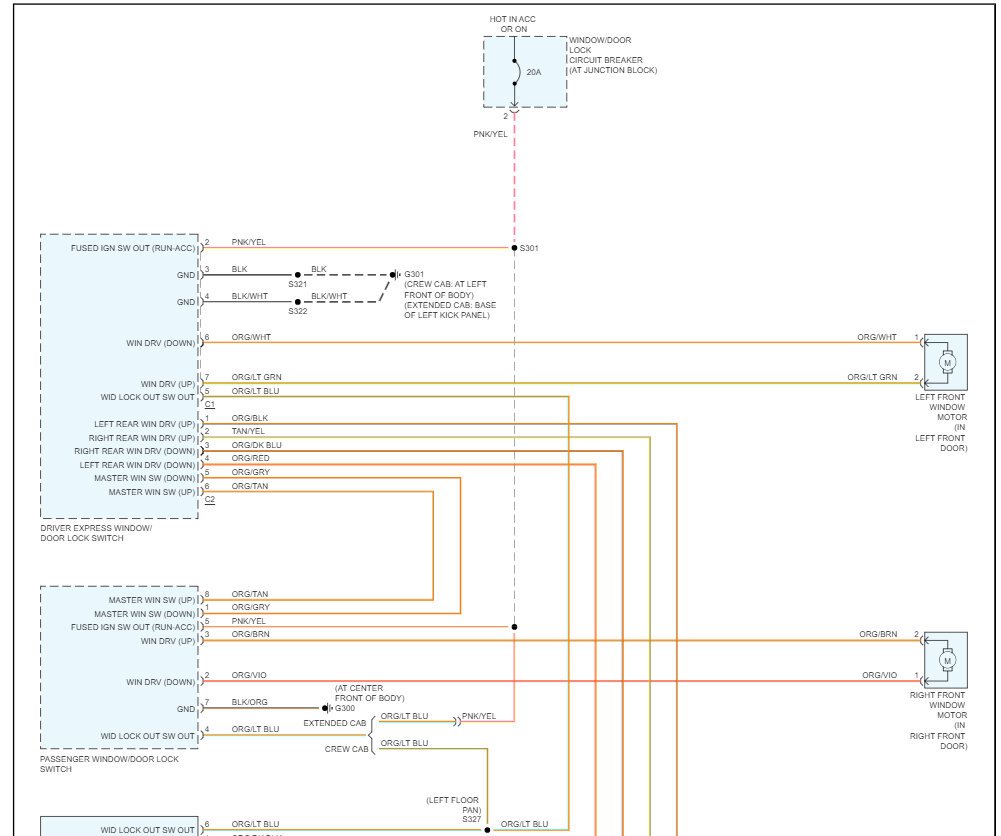1001x836 pixels.
Task: Click the ORG/VIO label by right motor
Action: [x=880, y=675]
